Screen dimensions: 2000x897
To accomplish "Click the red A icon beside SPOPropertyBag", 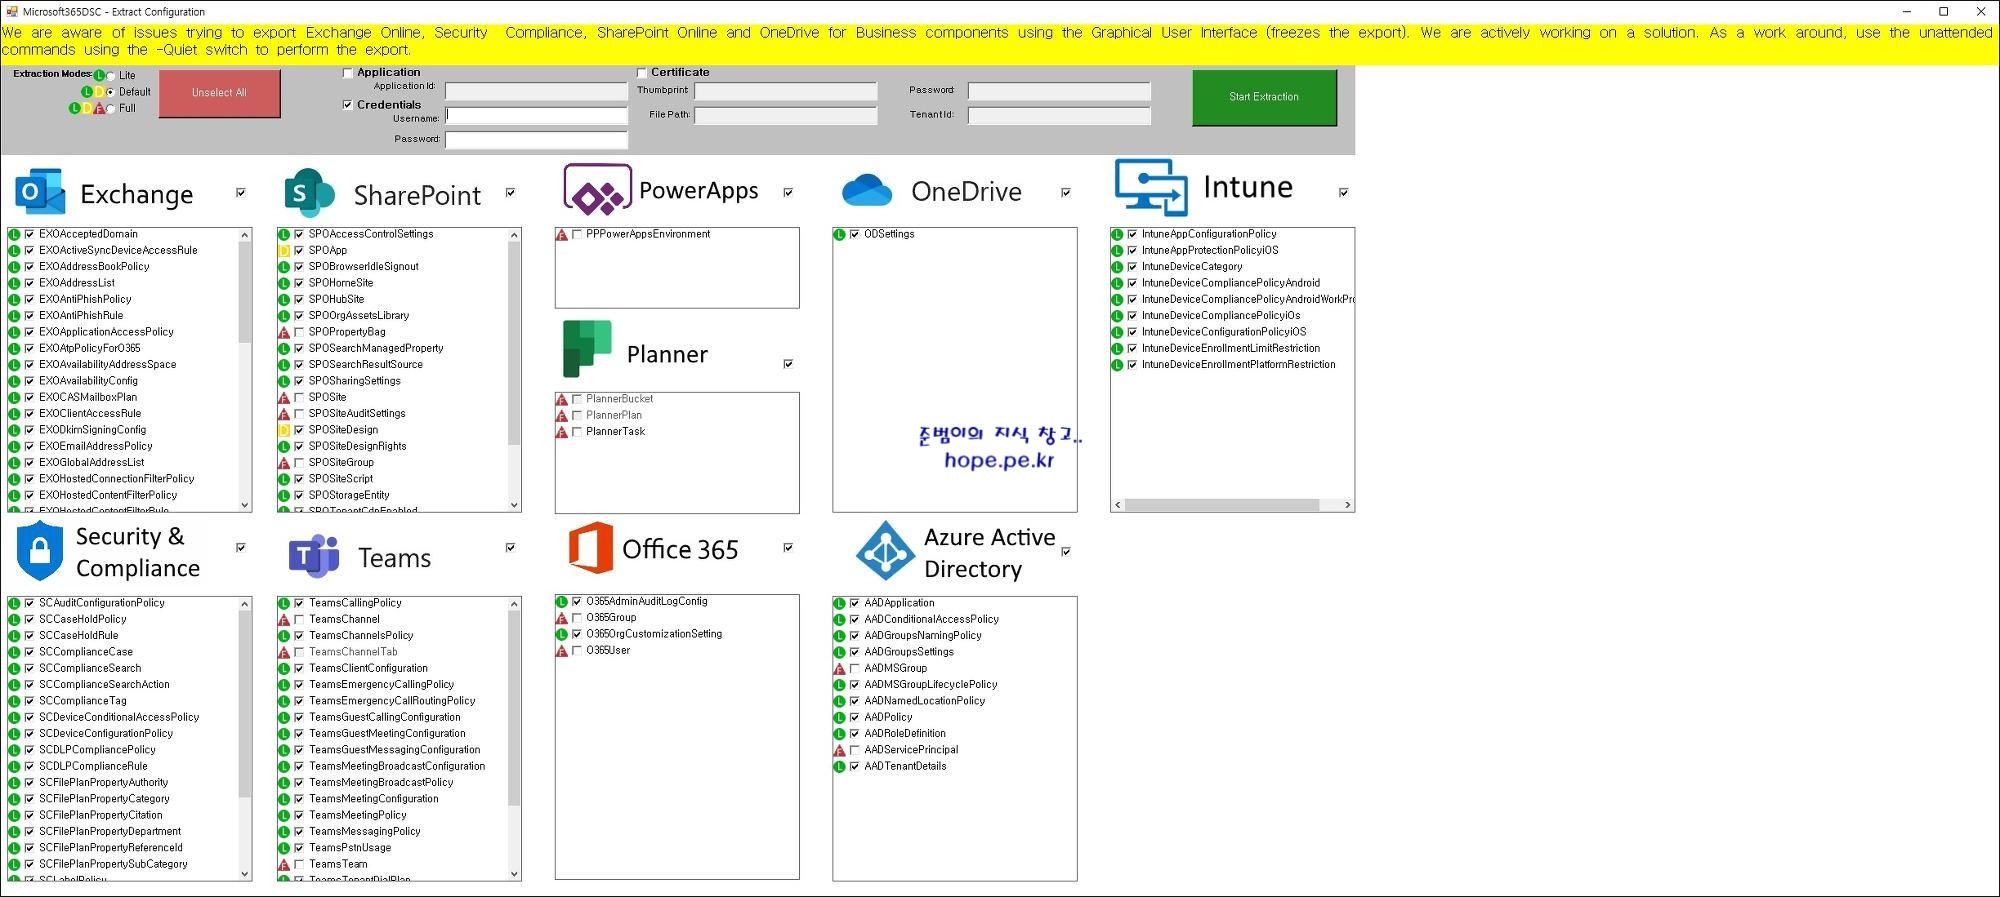I will click(x=284, y=332).
